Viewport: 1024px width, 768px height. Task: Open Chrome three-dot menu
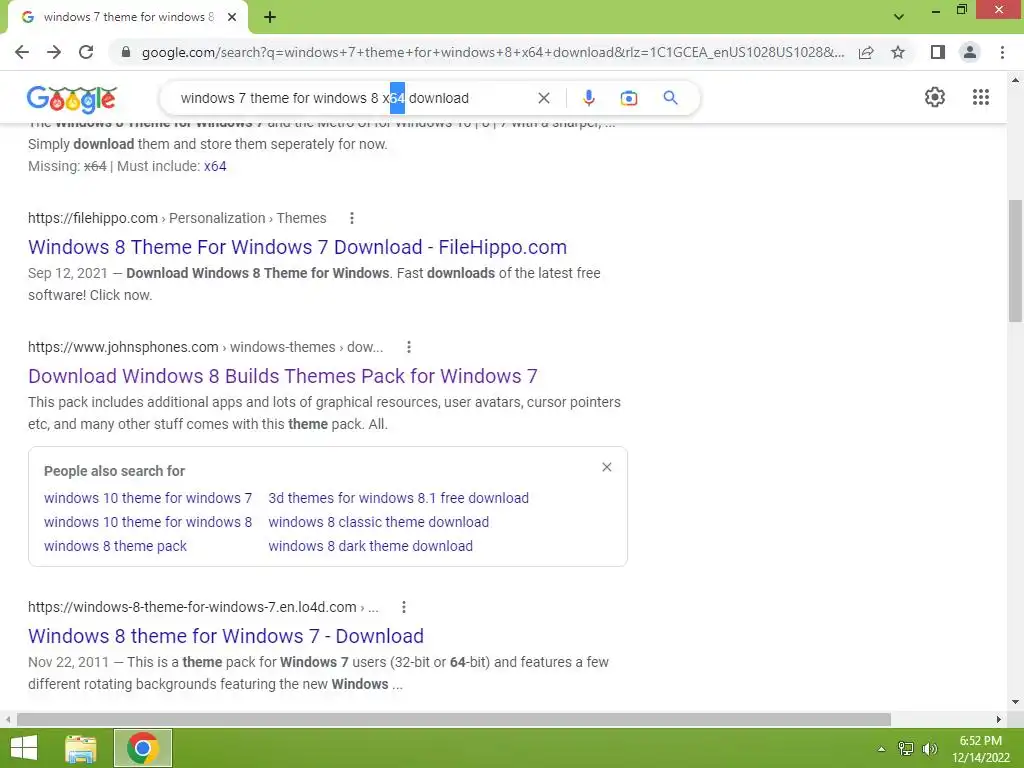[1002, 52]
